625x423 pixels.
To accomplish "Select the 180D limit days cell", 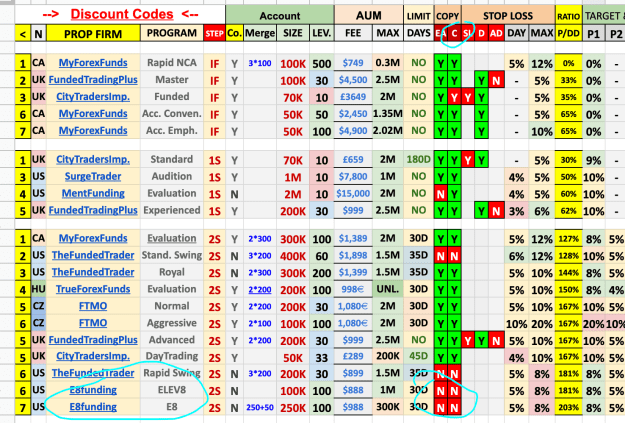I will click(419, 159).
